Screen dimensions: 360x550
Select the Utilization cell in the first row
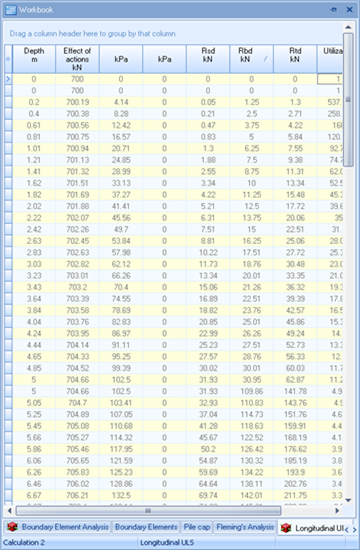(x=330, y=79)
